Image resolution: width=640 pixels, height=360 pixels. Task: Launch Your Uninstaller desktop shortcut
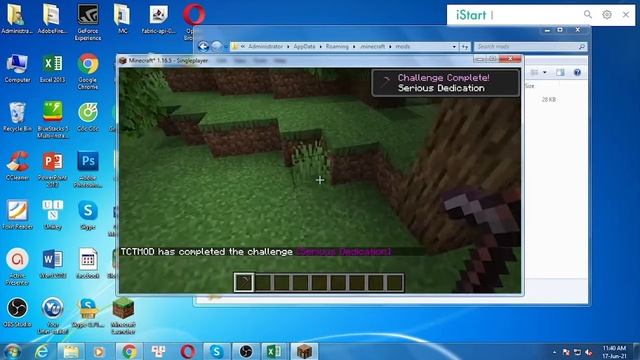pyautogui.click(x=52, y=316)
